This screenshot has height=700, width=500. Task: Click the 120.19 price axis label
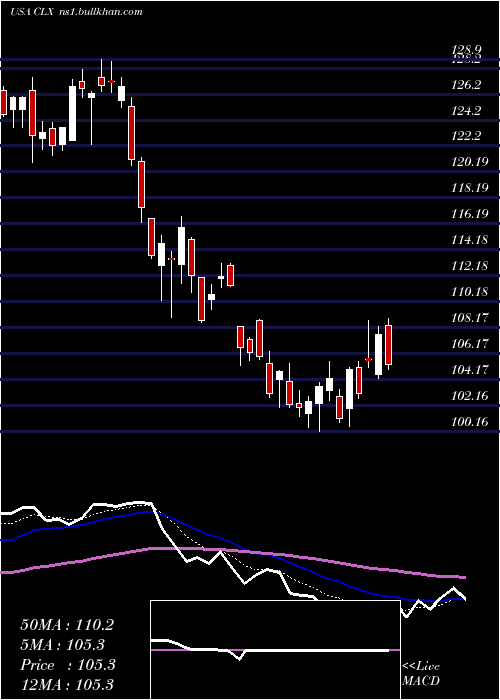468,162
